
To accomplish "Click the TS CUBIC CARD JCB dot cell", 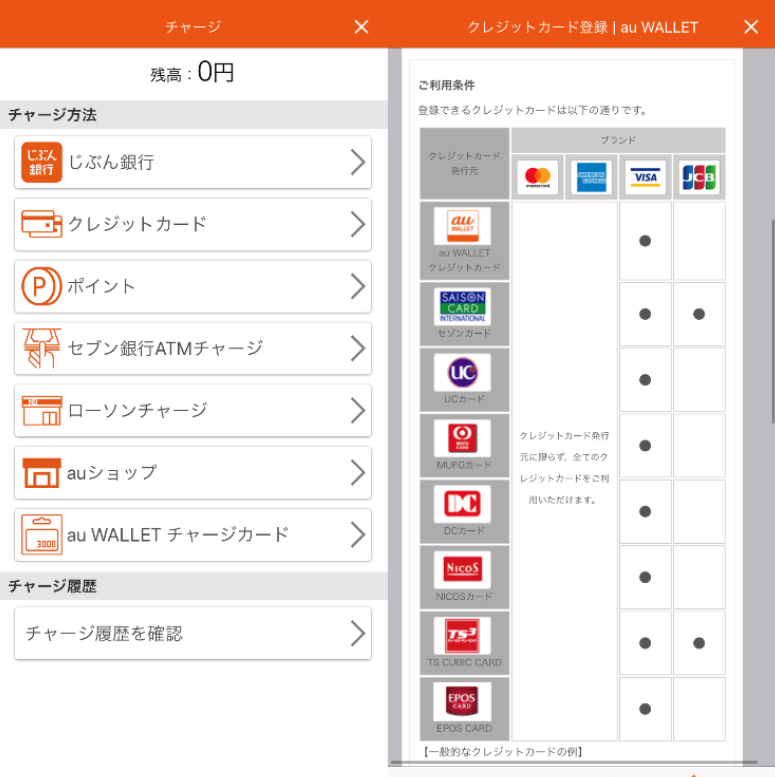I will point(699,643).
